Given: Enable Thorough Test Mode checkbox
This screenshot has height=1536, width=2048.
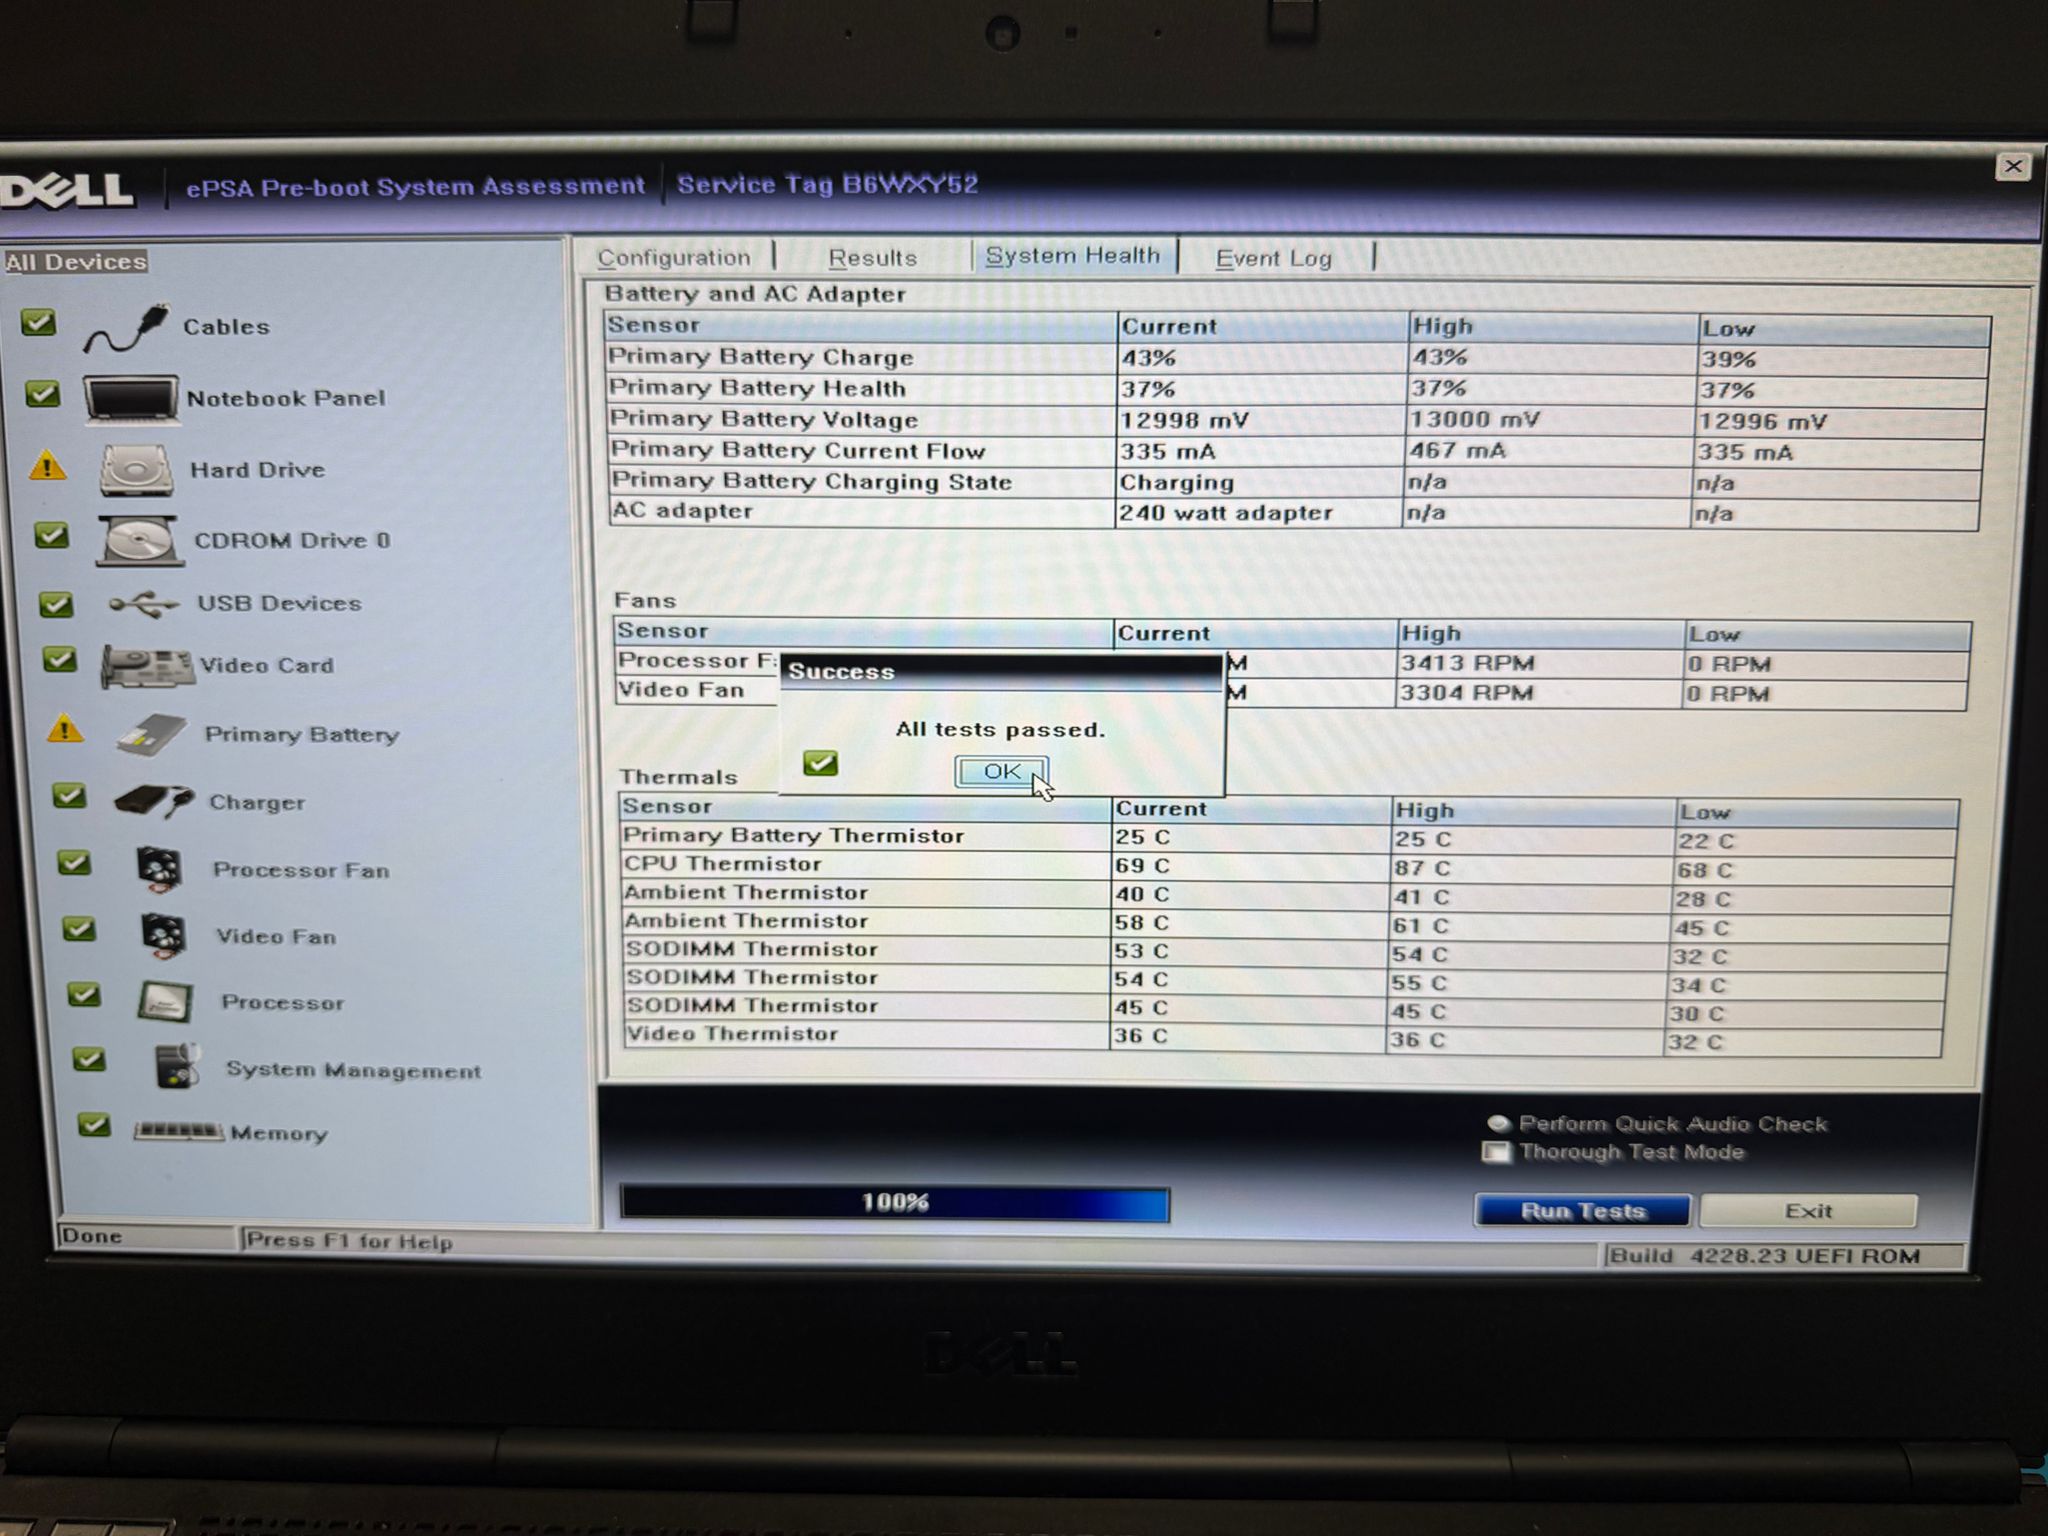Looking at the screenshot, I should 1496,1152.
